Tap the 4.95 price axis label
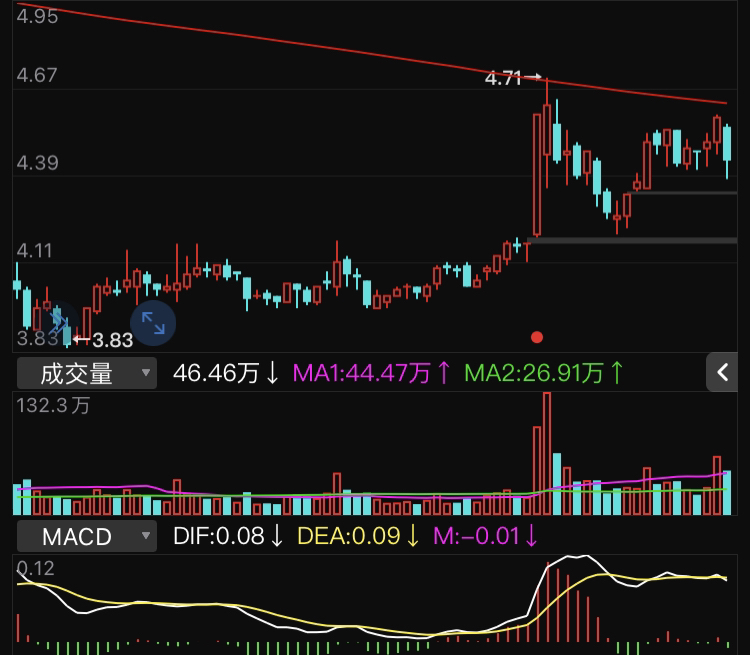 [x=37, y=16]
